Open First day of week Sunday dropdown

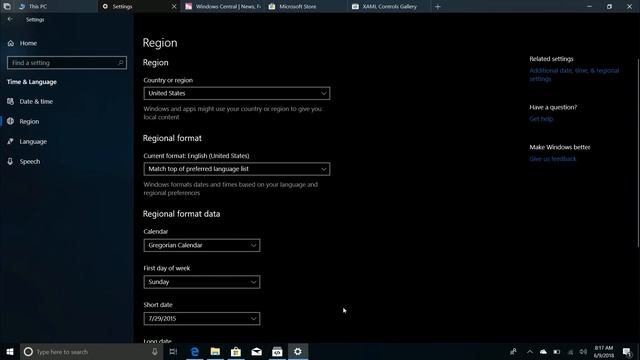[x=202, y=282]
